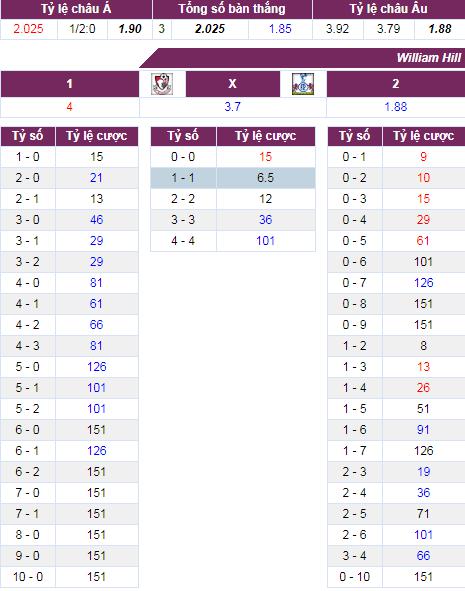Click the home team crest icon
The height and width of the screenshot is (591, 465).
(x=162, y=84)
